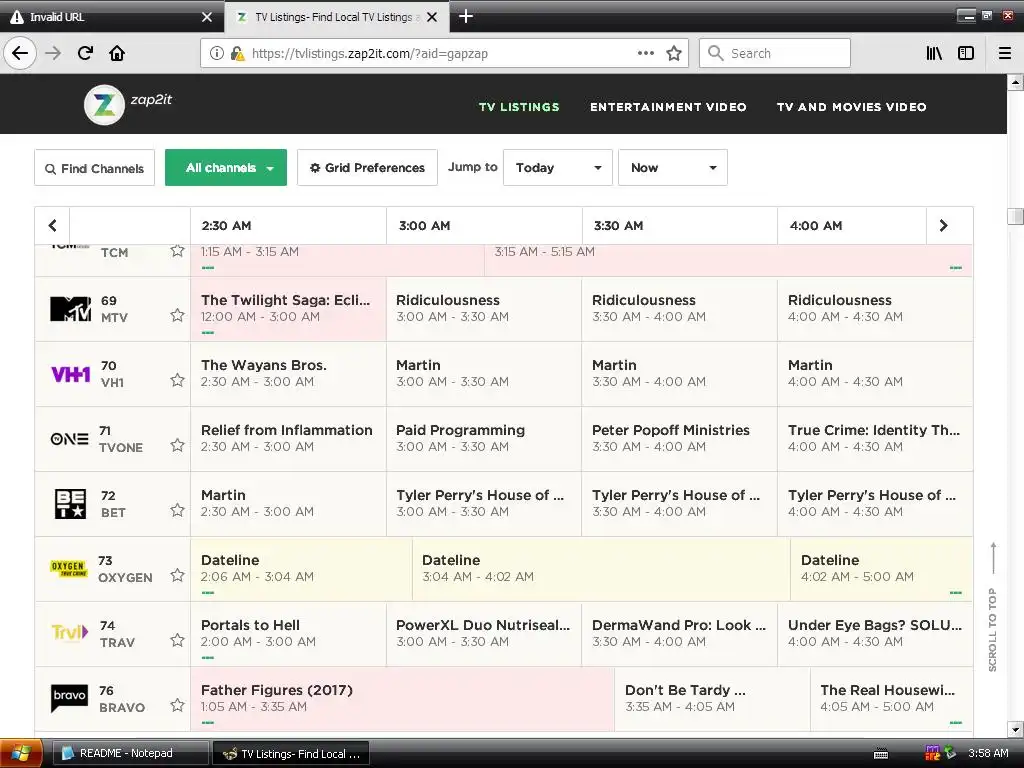Favorite the TCM channel star

[x=177, y=251]
